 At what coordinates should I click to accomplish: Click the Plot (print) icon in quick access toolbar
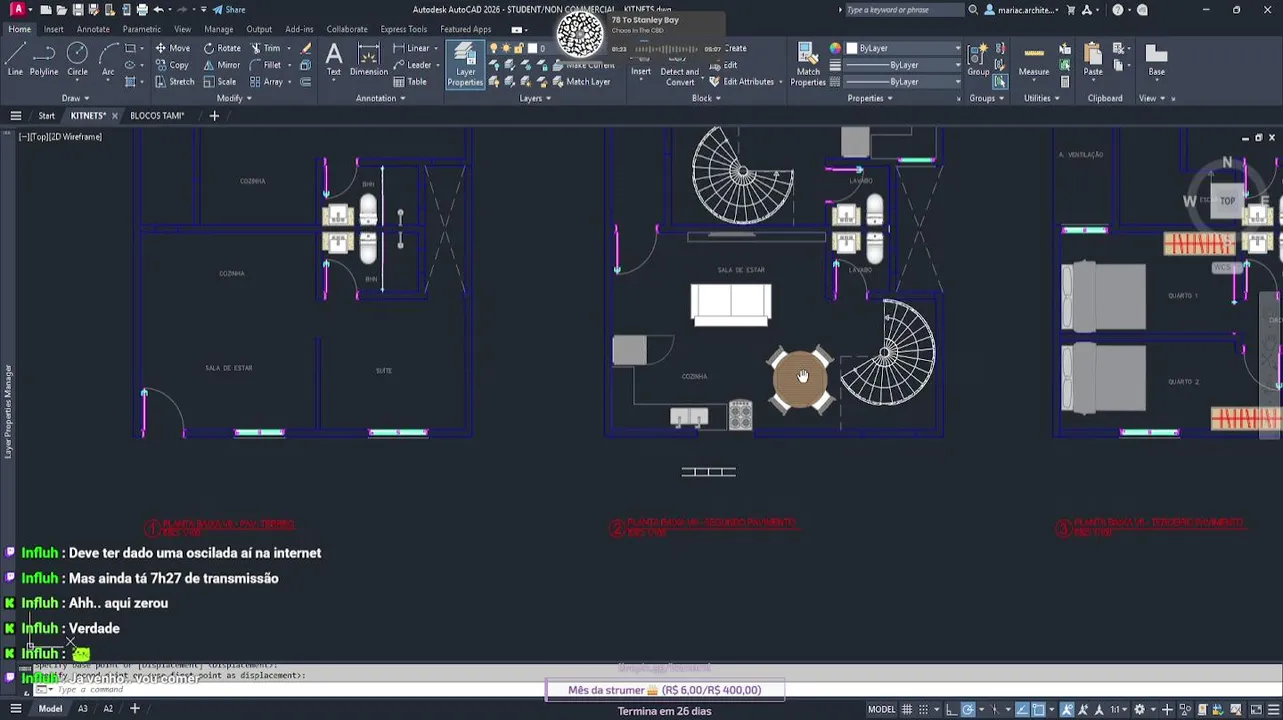click(142, 10)
